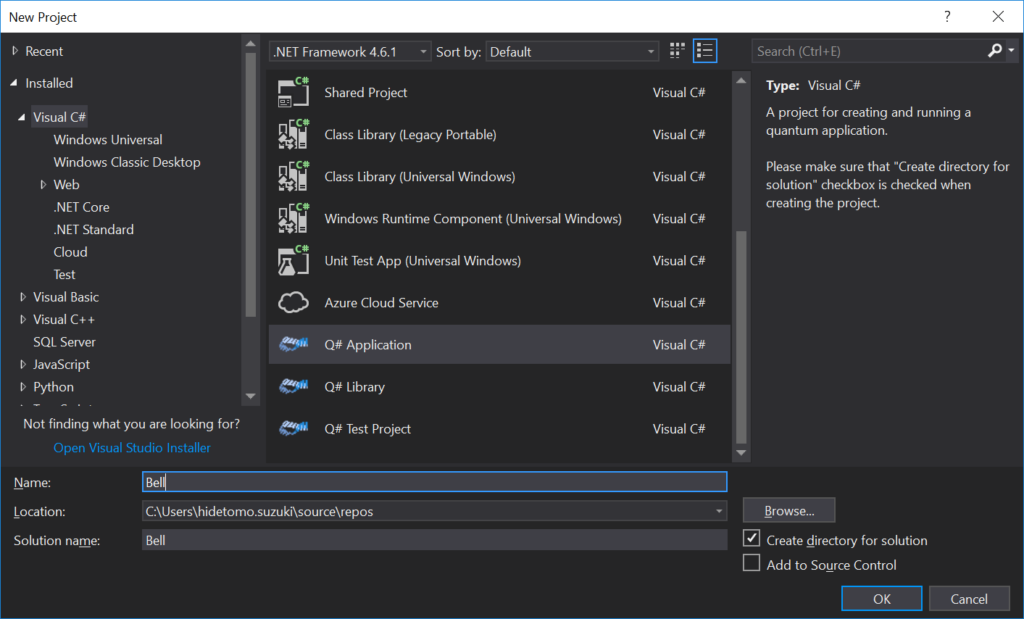Screen dimensions: 1024x619
Task: Select Azure Cloud Service template text
Action: (381, 302)
